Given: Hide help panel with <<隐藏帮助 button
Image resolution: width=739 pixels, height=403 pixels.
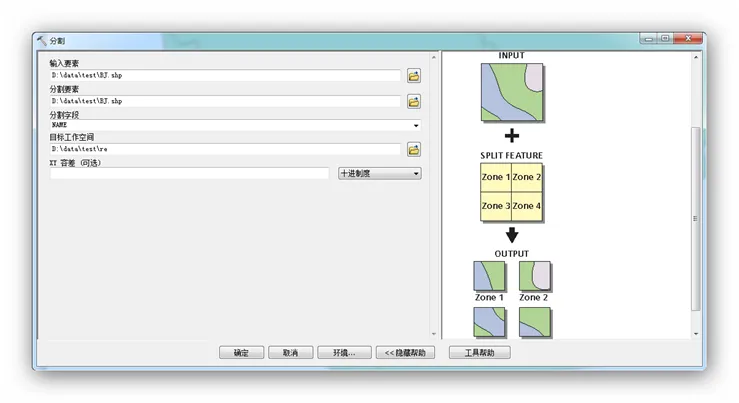Looking at the screenshot, I should [405, 353].
